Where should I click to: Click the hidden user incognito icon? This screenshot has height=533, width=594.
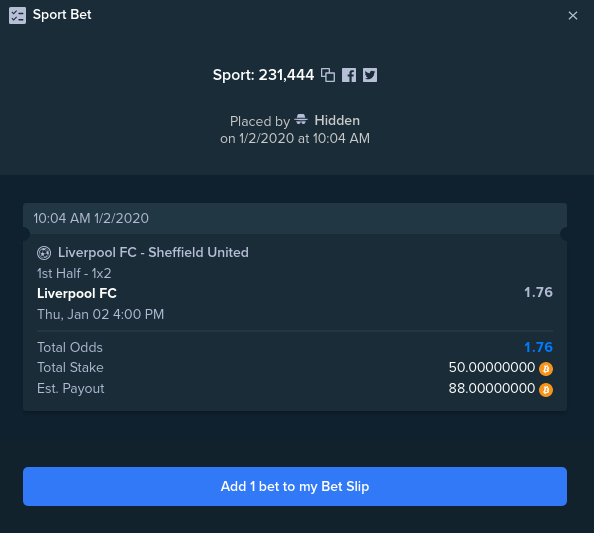pyautogui.click(x=301, y=119)
